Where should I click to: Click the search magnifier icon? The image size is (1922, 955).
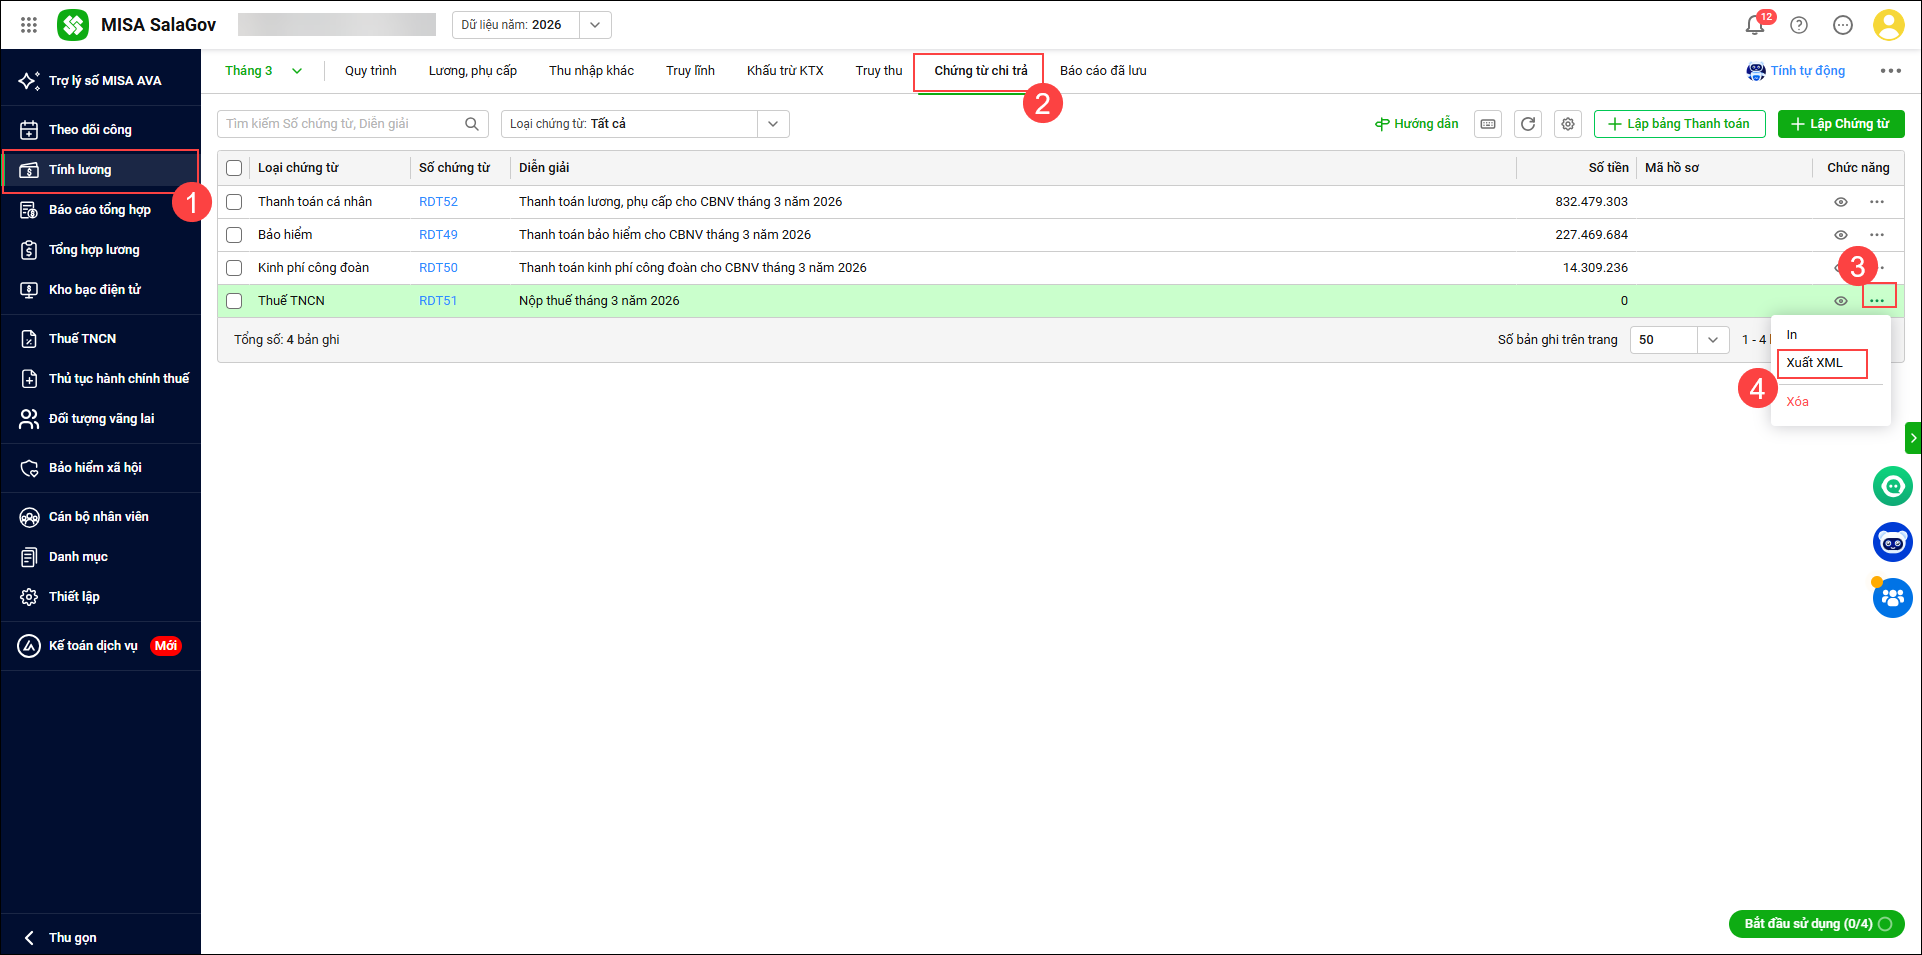[472, 124]
